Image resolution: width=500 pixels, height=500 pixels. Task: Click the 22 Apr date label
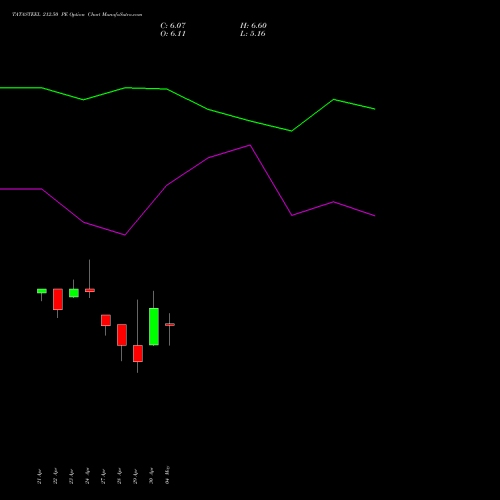pos(55,477)
